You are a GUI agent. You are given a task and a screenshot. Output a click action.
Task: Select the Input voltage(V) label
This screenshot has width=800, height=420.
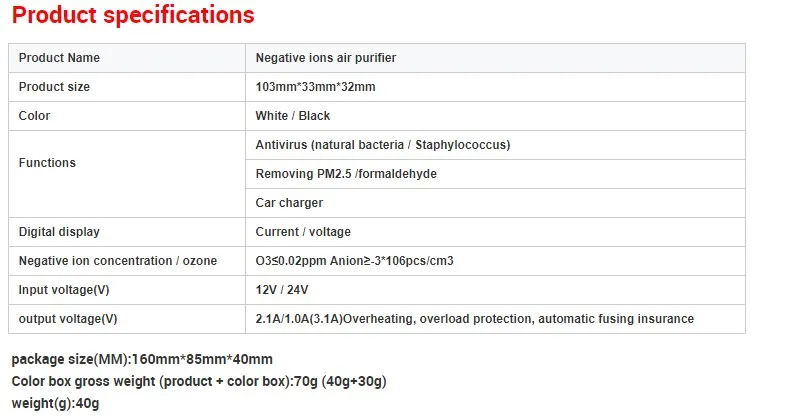(64, 290)
